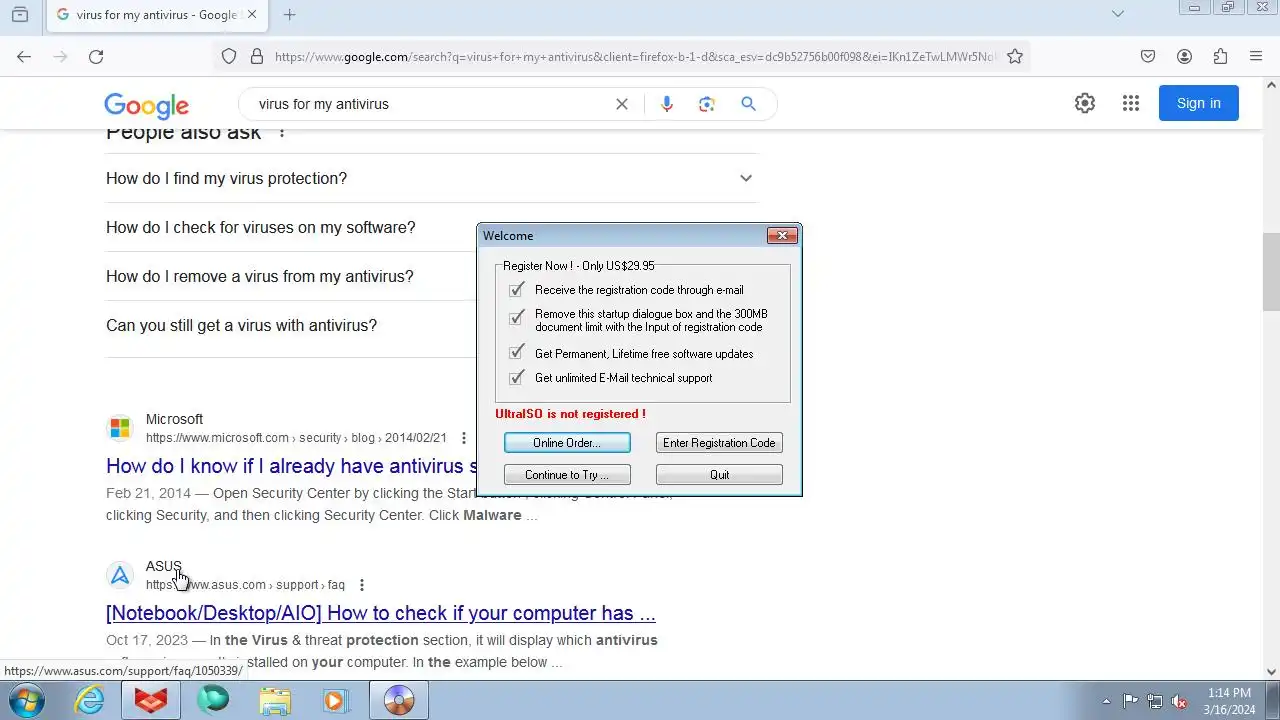Click the Google logo
Image resolution: width=1280 pixels, height=720 pixels.
pyautogui.click(x=146, y=105)
